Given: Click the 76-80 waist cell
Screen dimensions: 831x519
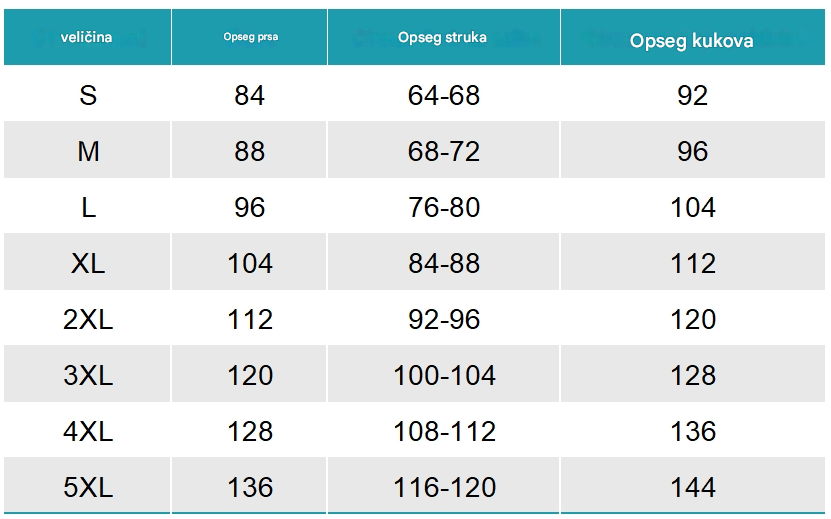Looking at the screenshot, I should [x=444, y=206].
